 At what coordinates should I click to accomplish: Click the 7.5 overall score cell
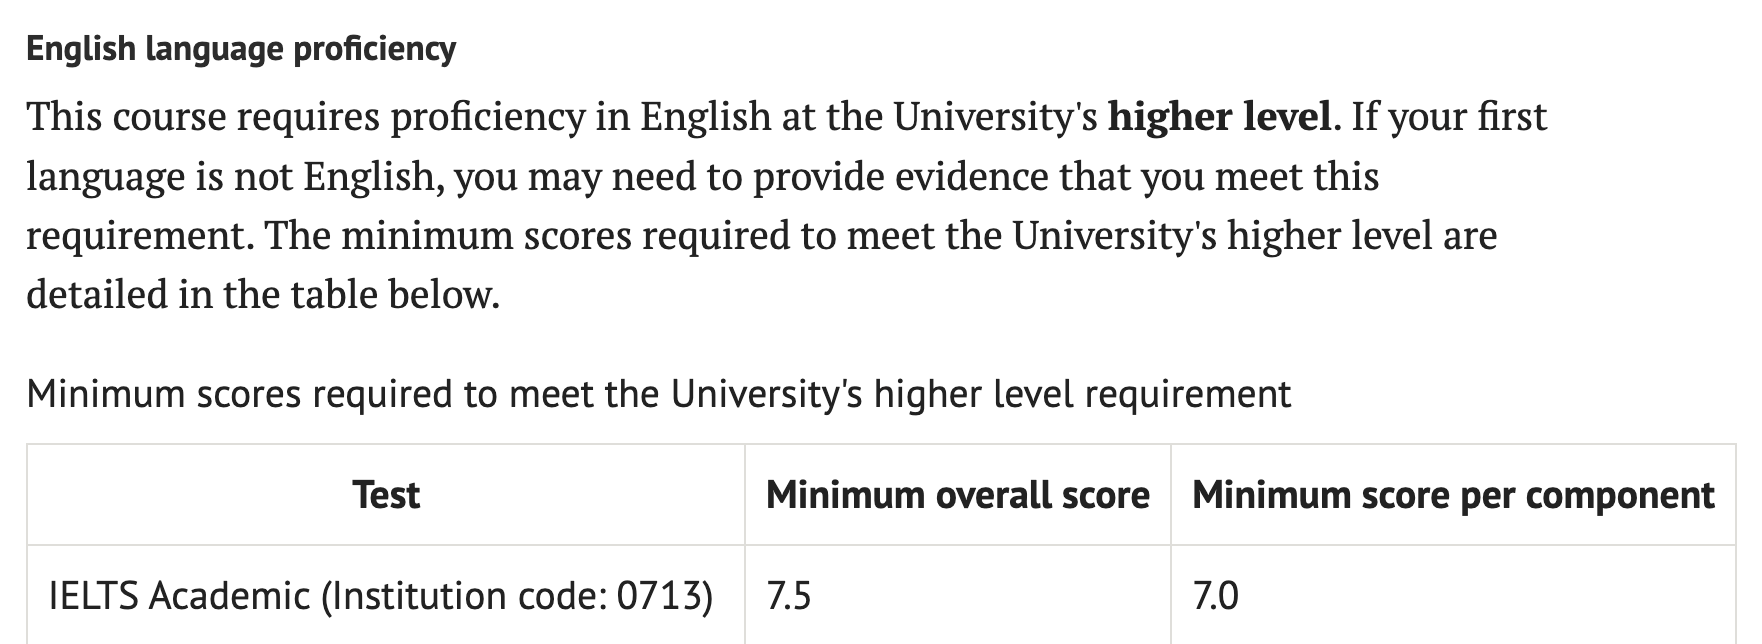(789, 596)
